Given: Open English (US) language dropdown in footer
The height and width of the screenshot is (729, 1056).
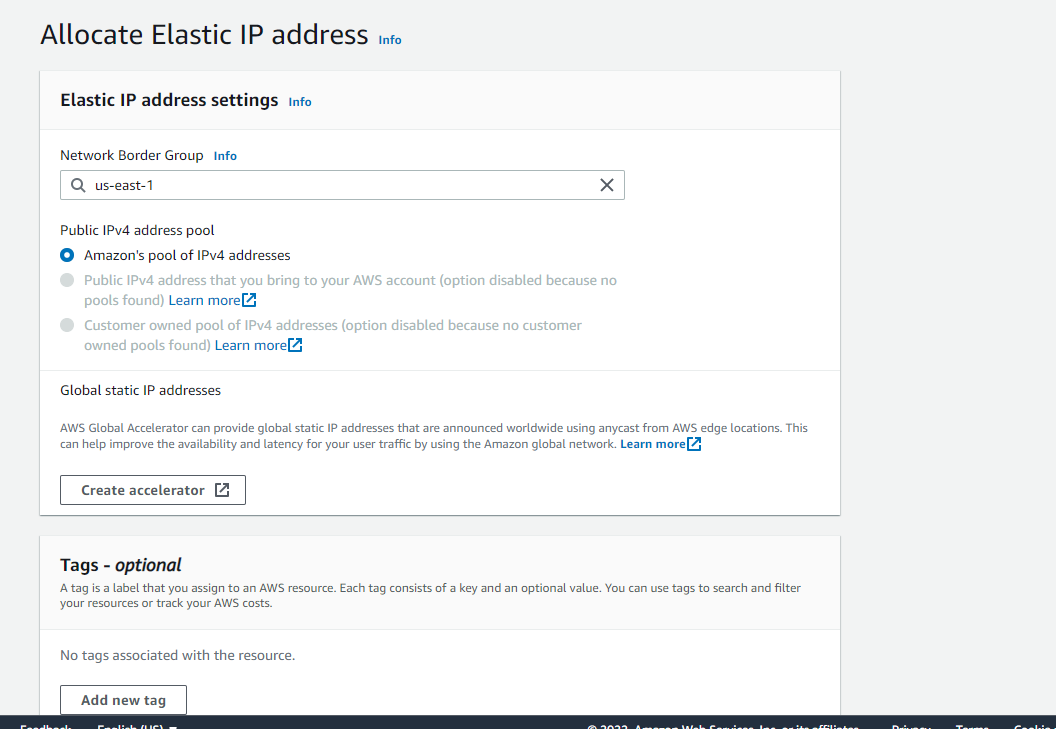Looking at the screenshot, I should (137, 726).
